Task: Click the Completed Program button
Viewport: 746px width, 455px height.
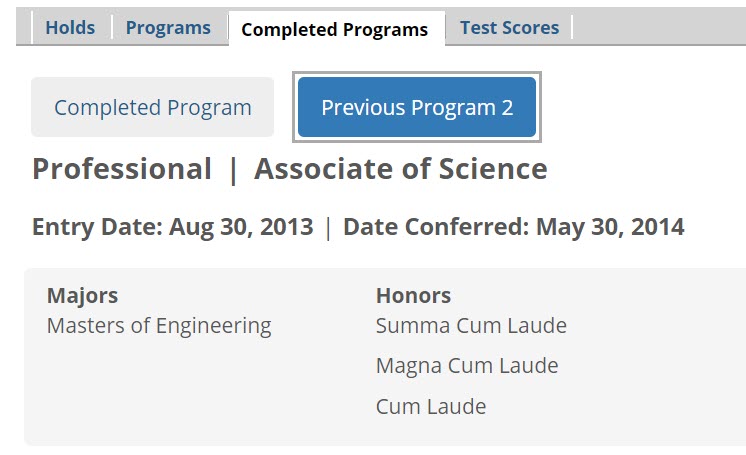Action: [x=153, y=108]
